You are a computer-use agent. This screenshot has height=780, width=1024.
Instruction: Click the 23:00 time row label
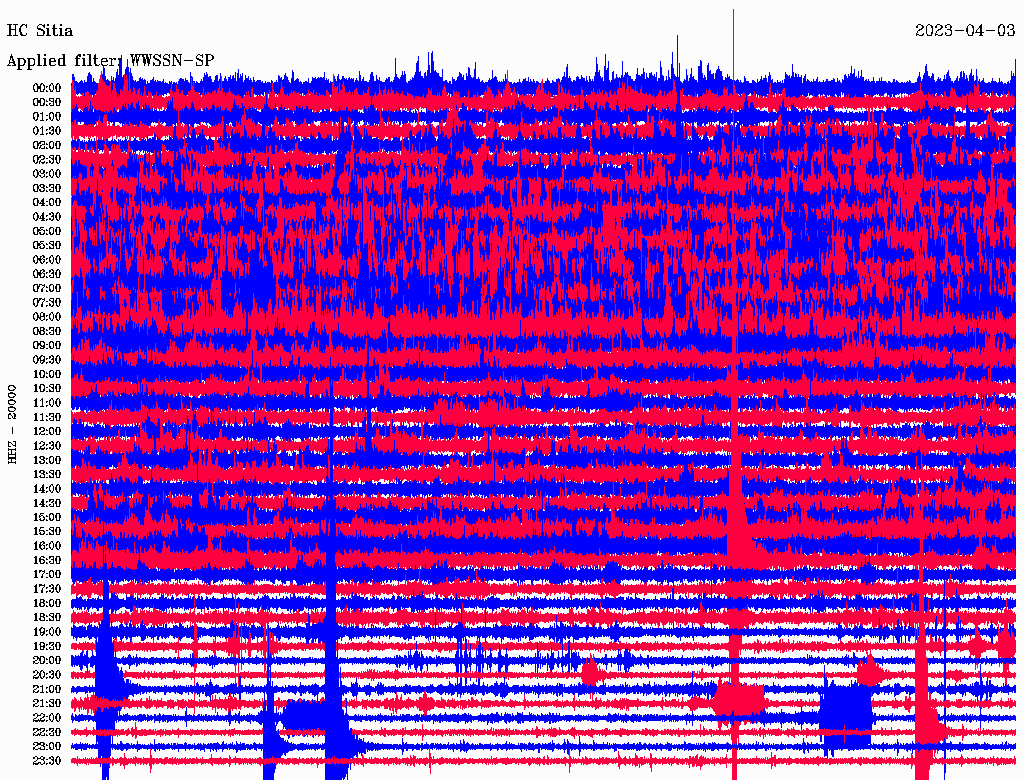point(47,746)
